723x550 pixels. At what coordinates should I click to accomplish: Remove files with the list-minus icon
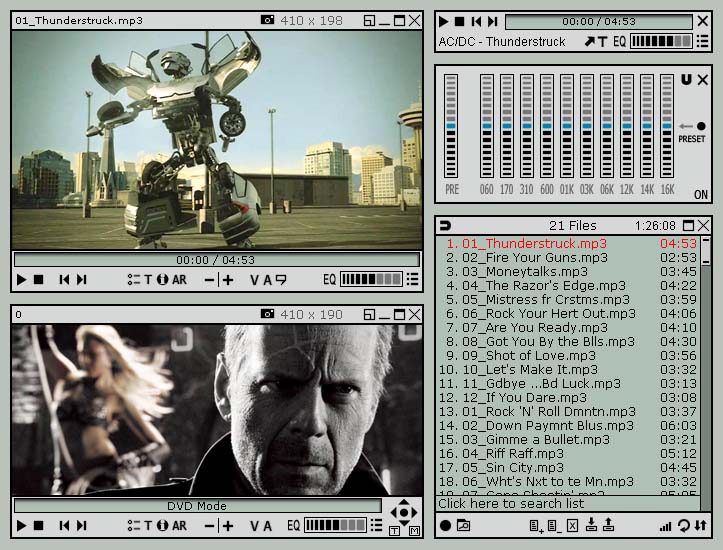554,526
